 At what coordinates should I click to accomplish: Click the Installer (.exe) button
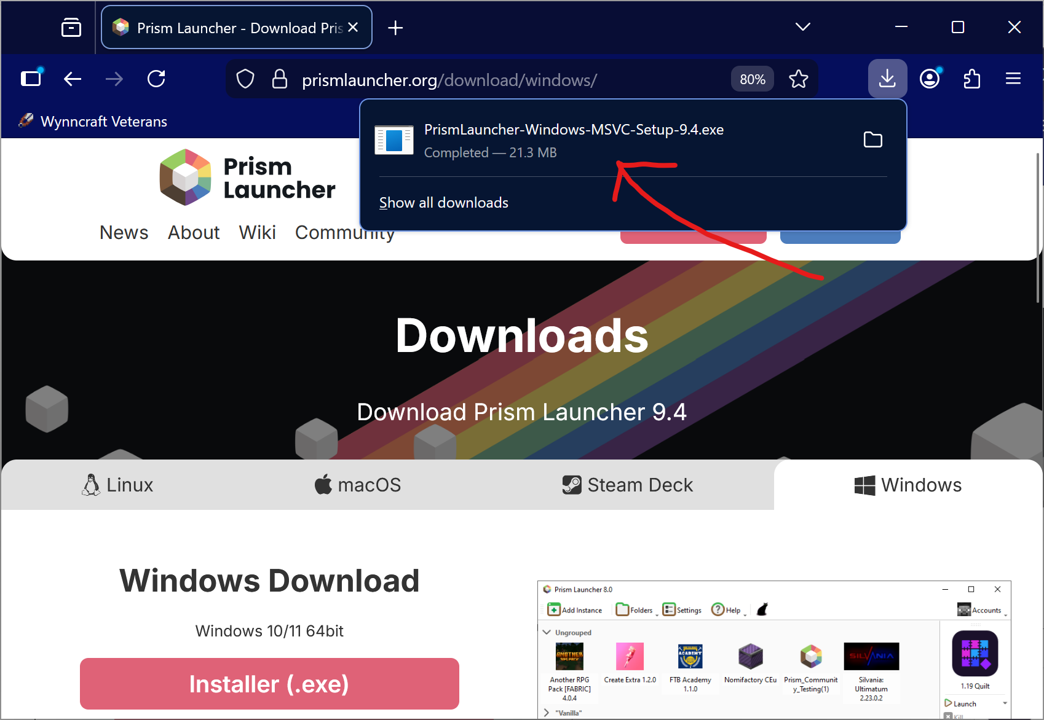(x=269, y=684)
